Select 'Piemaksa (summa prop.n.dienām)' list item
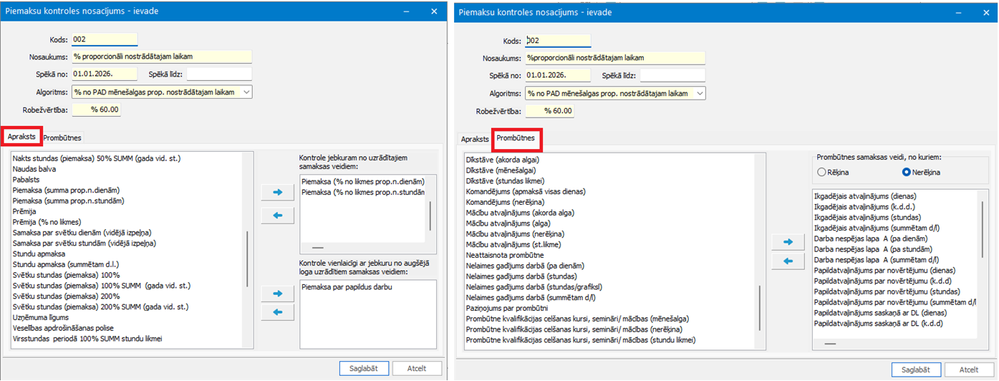 coord(67,190)
